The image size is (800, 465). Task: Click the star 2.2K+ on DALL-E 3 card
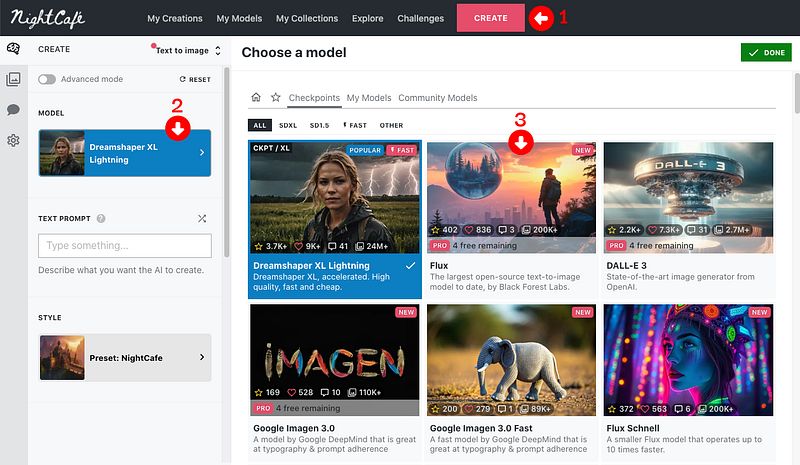point(624,230)
